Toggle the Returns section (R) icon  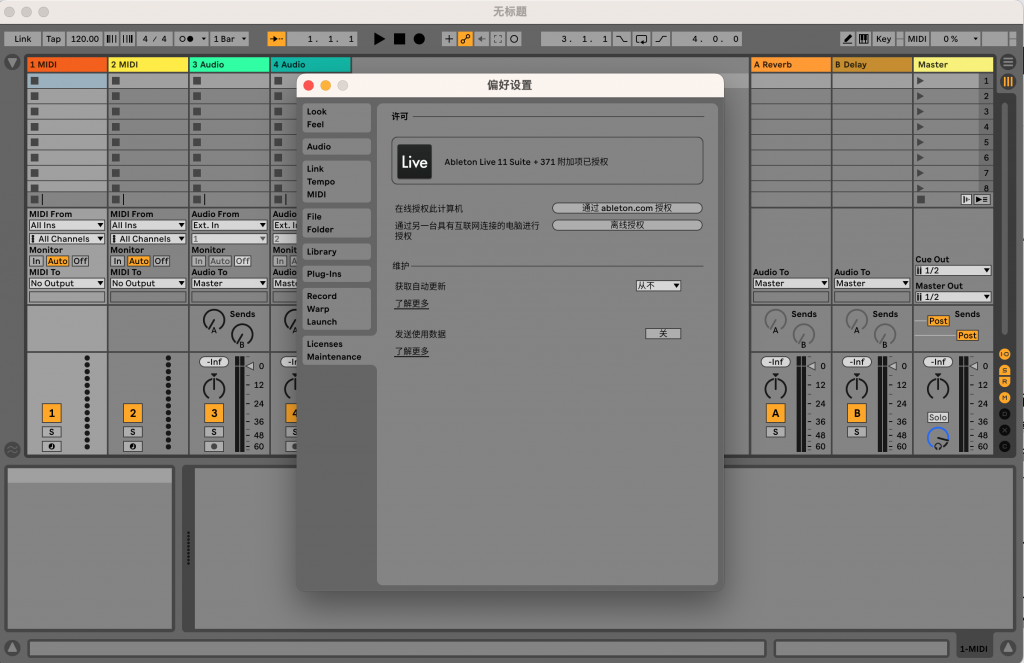click(1006, 381)
